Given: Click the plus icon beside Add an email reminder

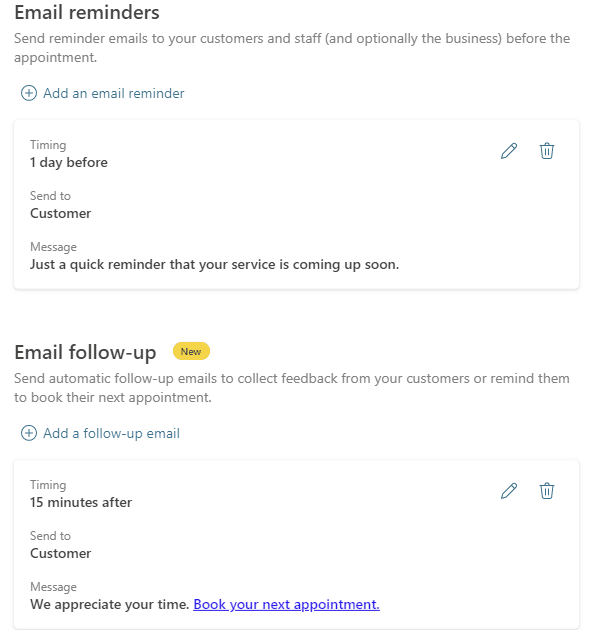Looking at the screenshot, I should (29, 93).
